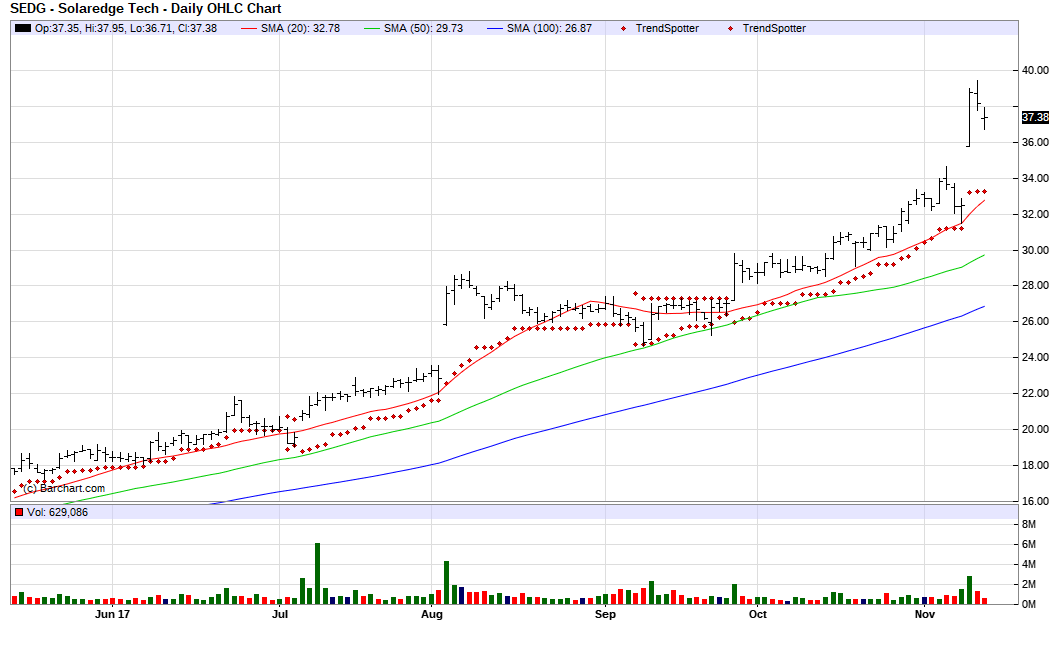Image resolution: width=1060 pixels, height=645 pixels.
Task: Click the 18.00 price axis label
Action: click(x=1035, y=465)
